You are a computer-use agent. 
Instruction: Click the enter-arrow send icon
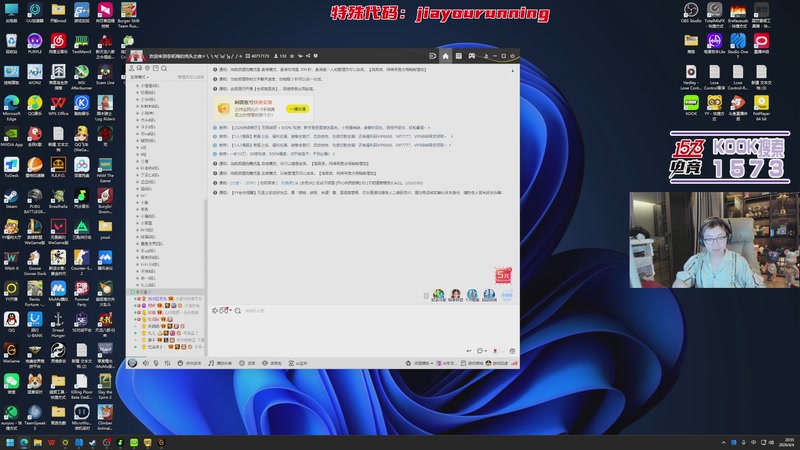[x=468, y=351]
